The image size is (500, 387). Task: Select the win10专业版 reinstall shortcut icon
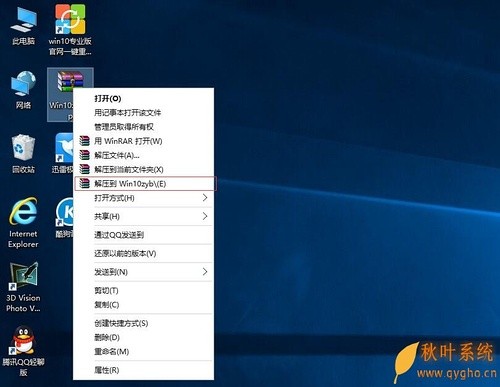70,19
